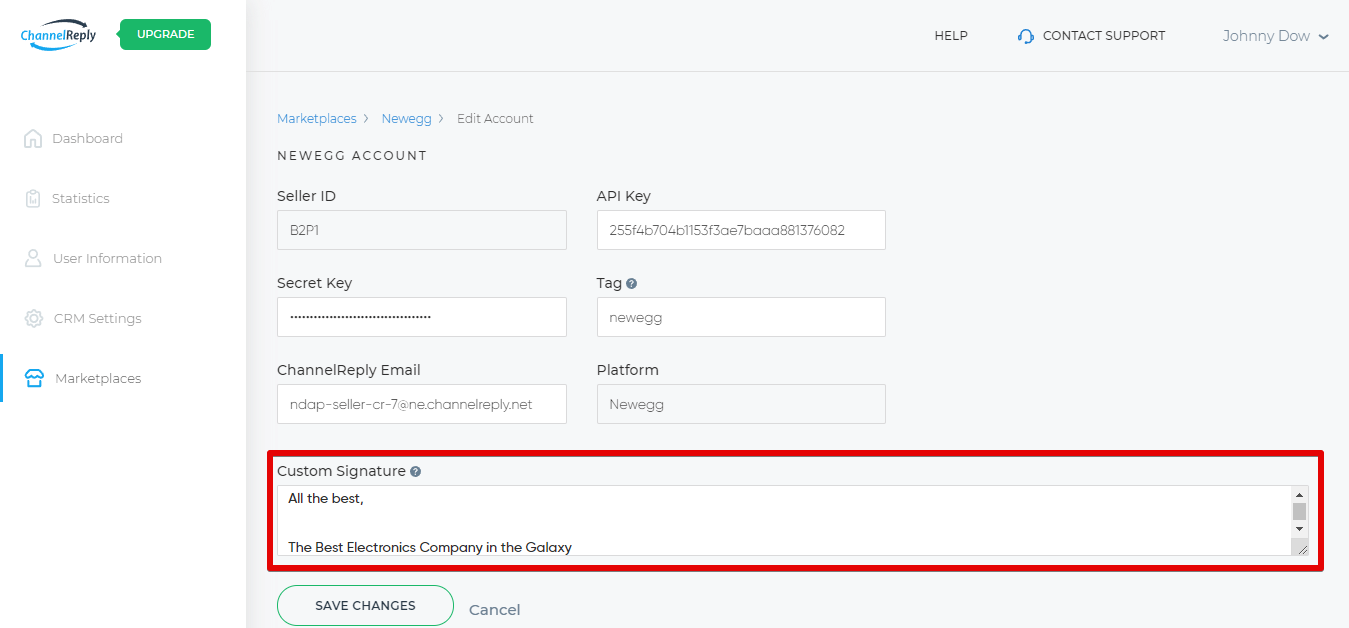
Task: Go to CRM Settings in sidebar
Action: tap(97, 319)
